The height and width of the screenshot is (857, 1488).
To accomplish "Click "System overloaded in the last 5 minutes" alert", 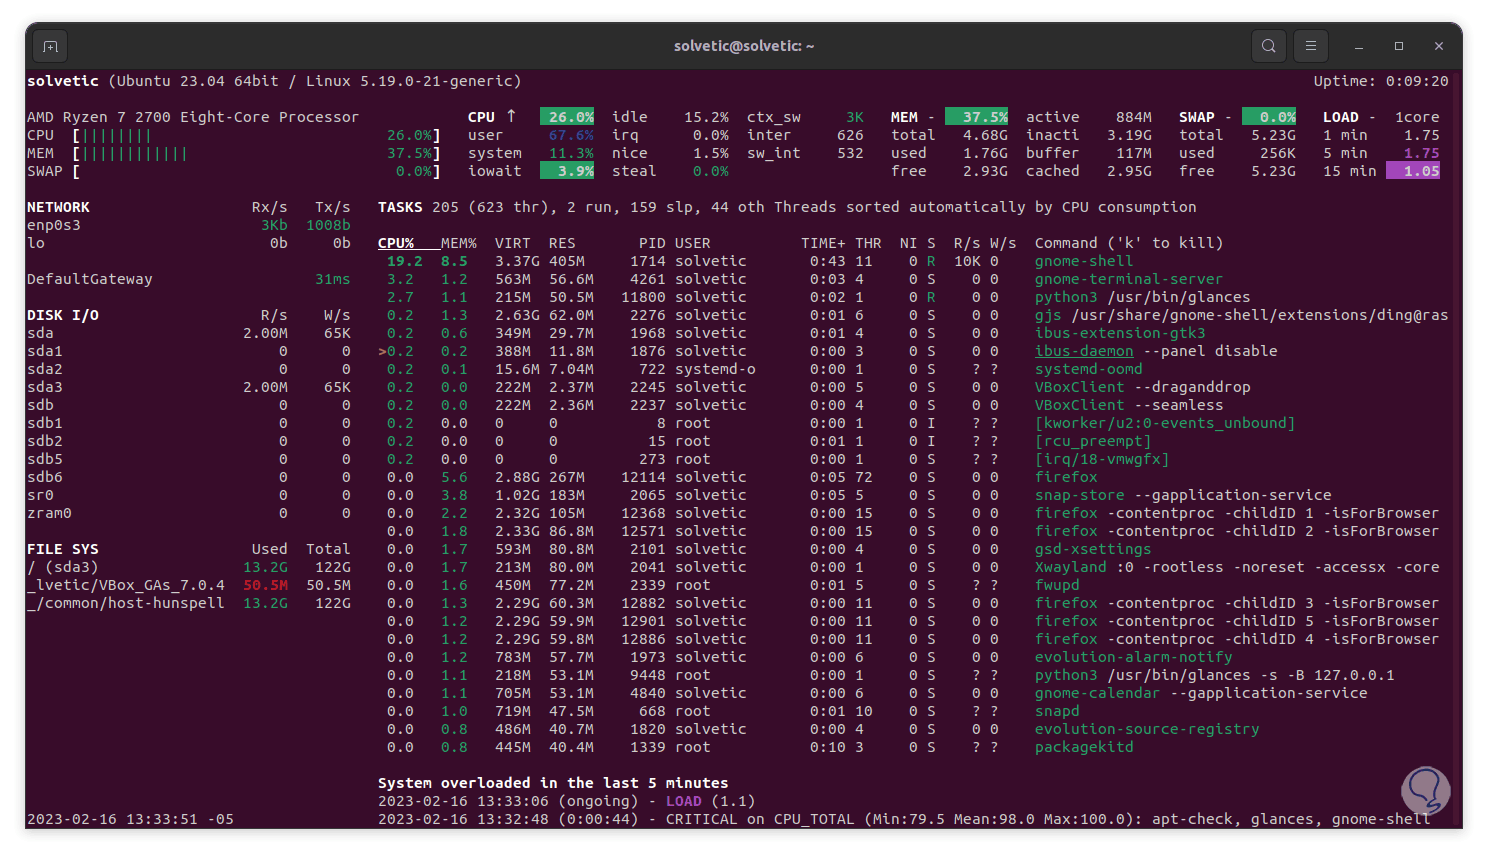I will (x=553, y=783).
